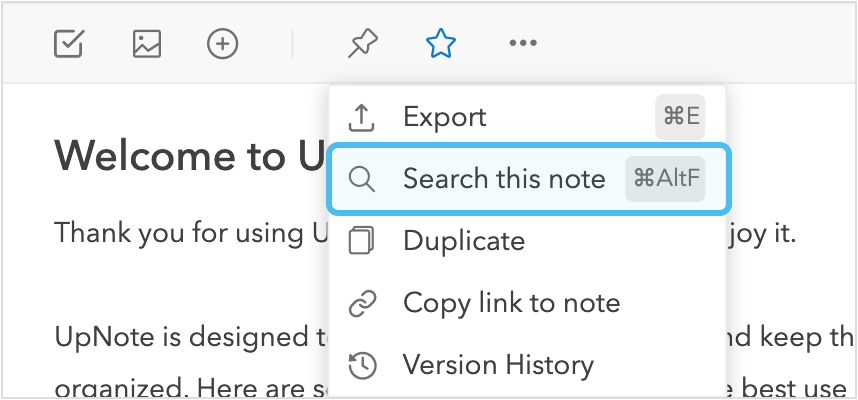The height and width of the screenshot is (400, 858).
Task: Collapse the three-dot more options menu
Action: 523,43
